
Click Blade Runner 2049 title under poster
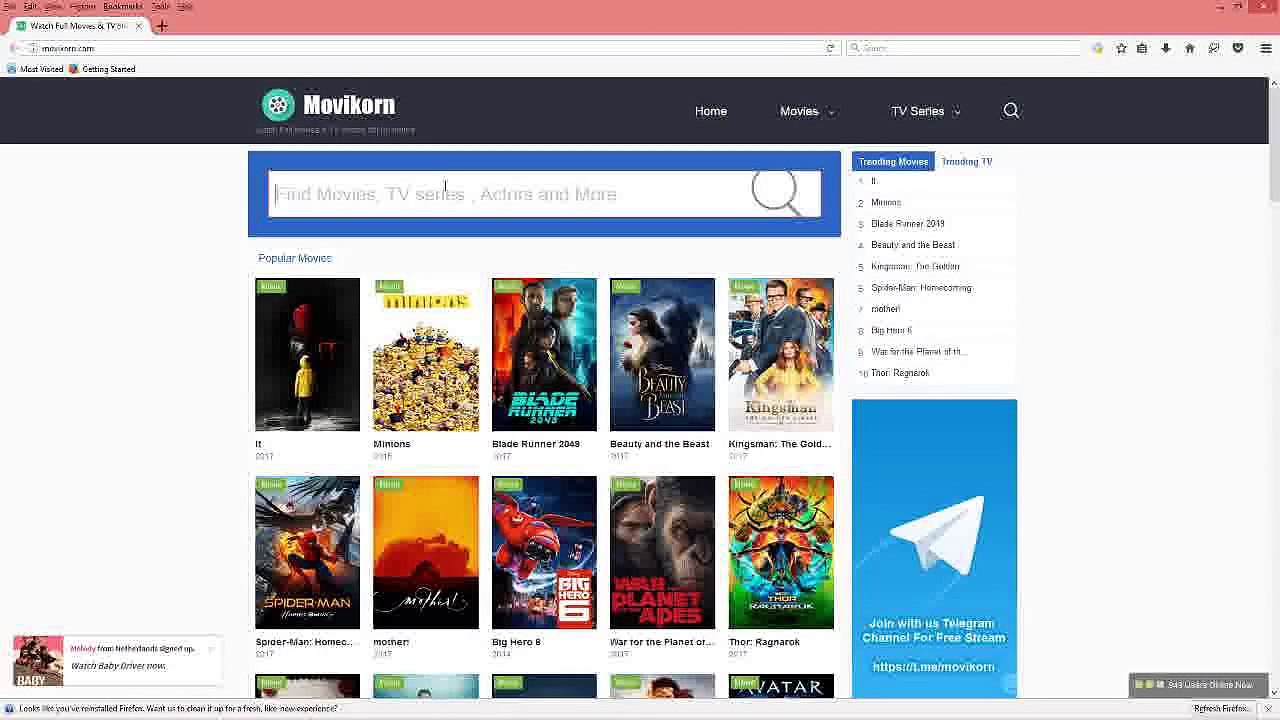coord(536,444)
